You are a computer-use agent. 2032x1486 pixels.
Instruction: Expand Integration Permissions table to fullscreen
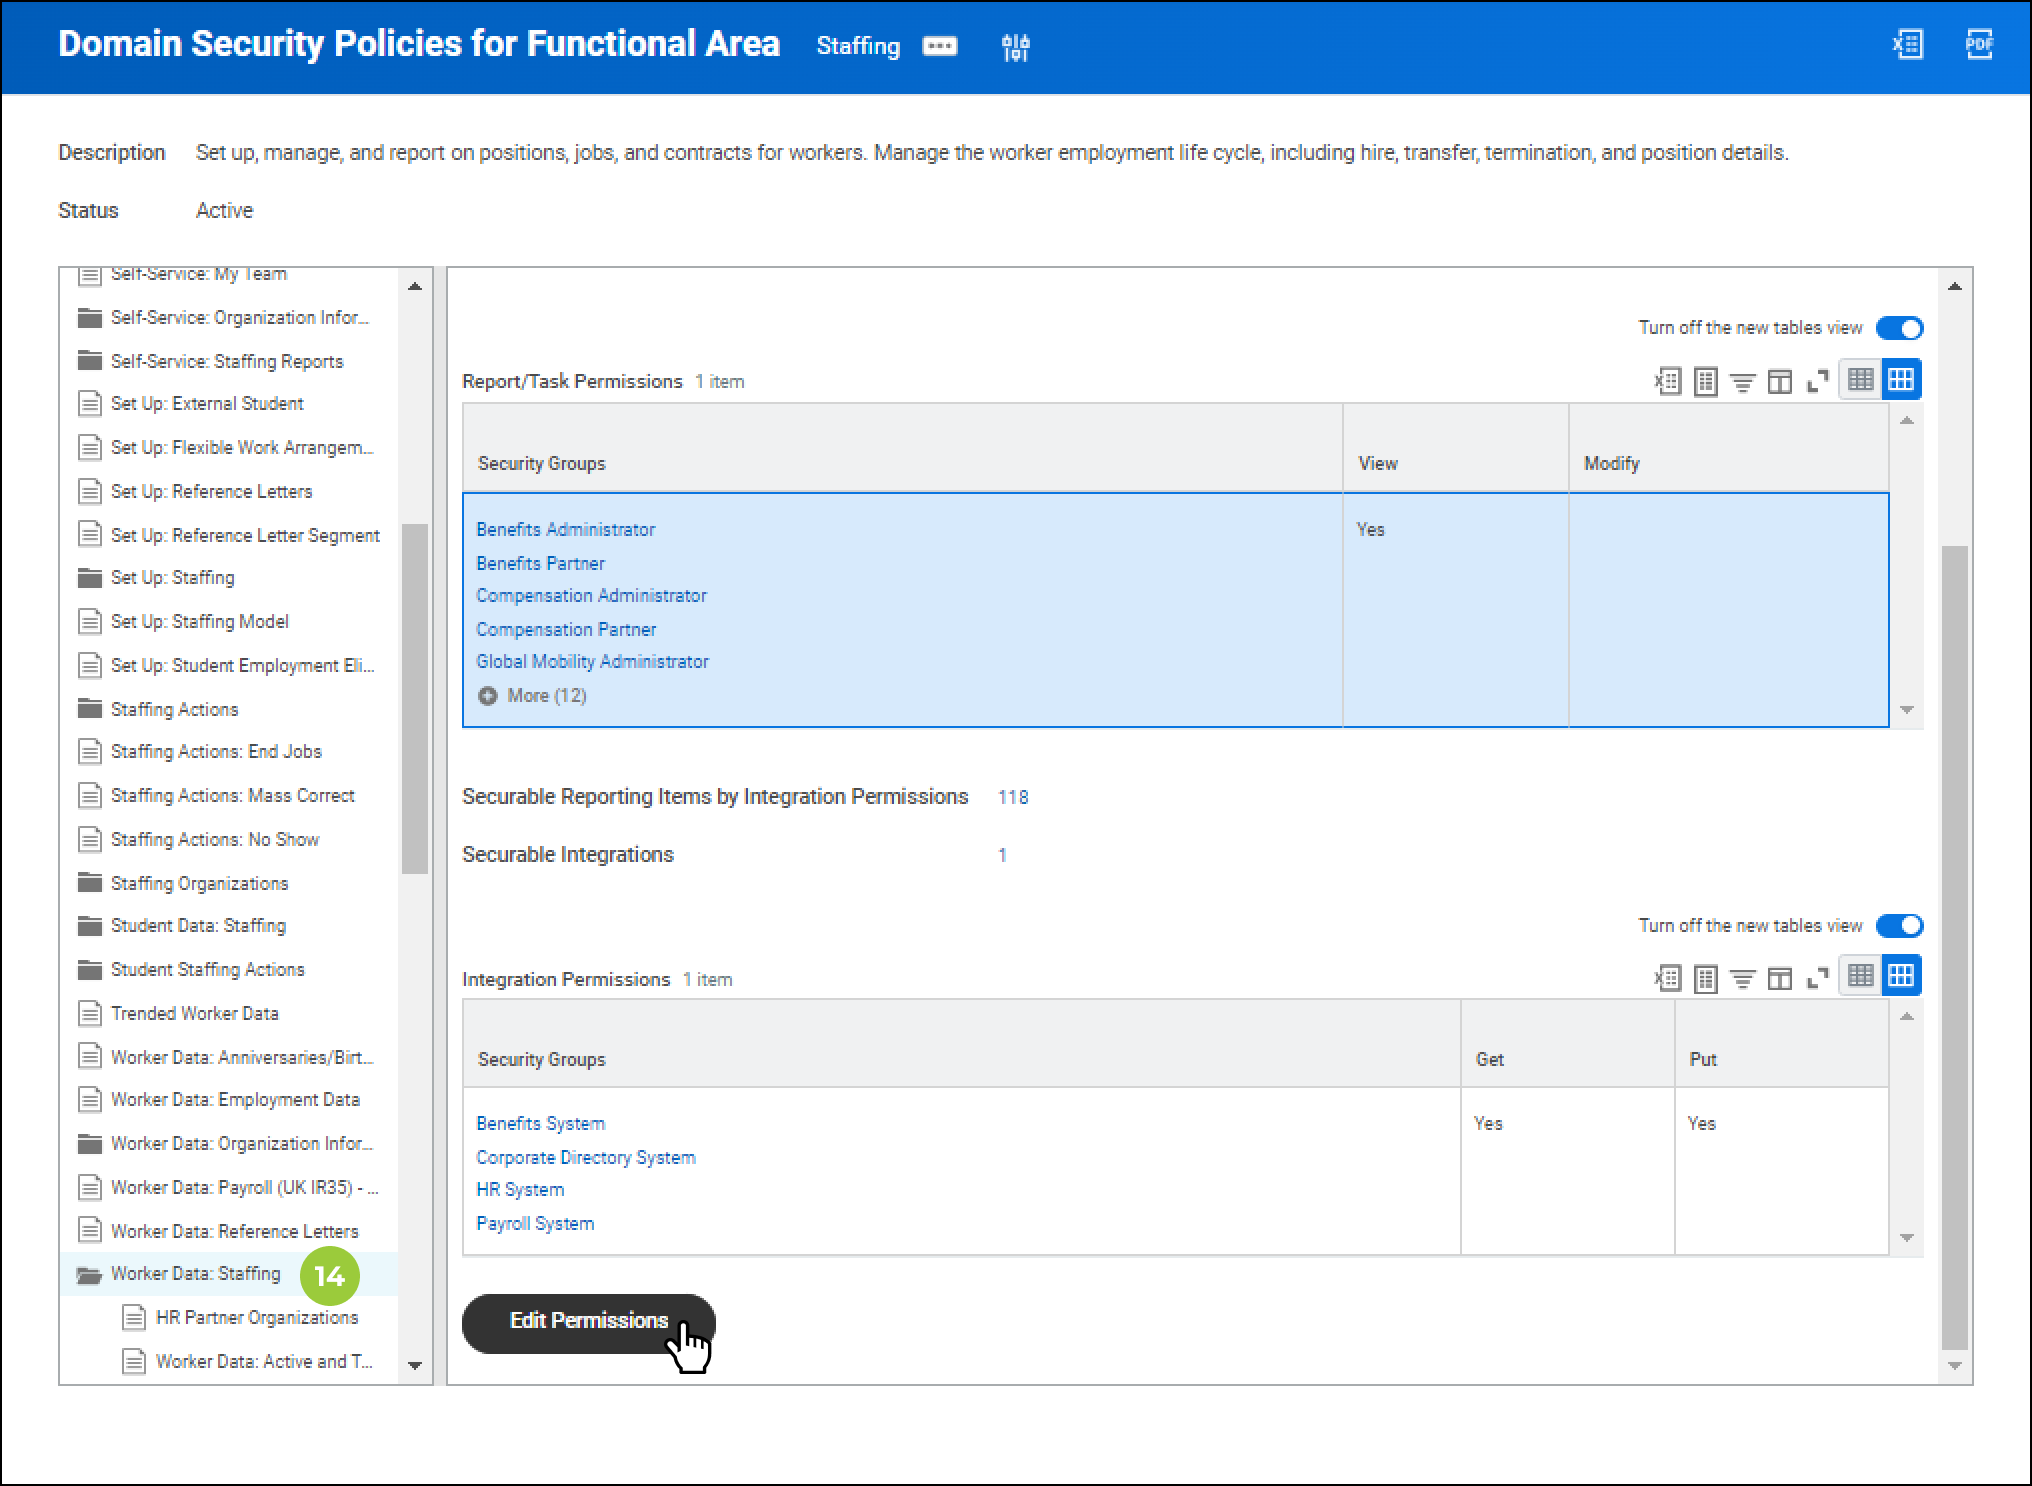click(1817, 978)
